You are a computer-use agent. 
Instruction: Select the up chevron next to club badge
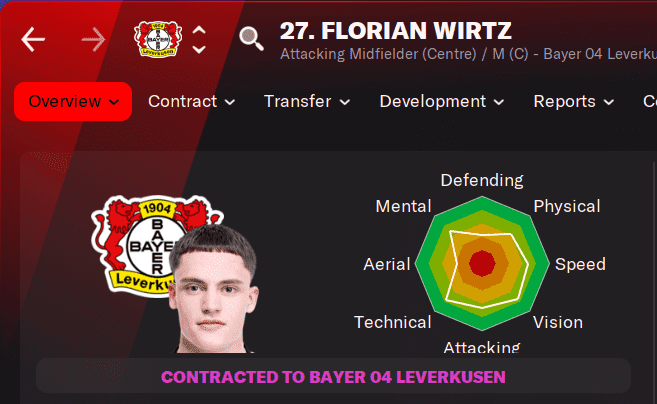(x=199, y=30)
